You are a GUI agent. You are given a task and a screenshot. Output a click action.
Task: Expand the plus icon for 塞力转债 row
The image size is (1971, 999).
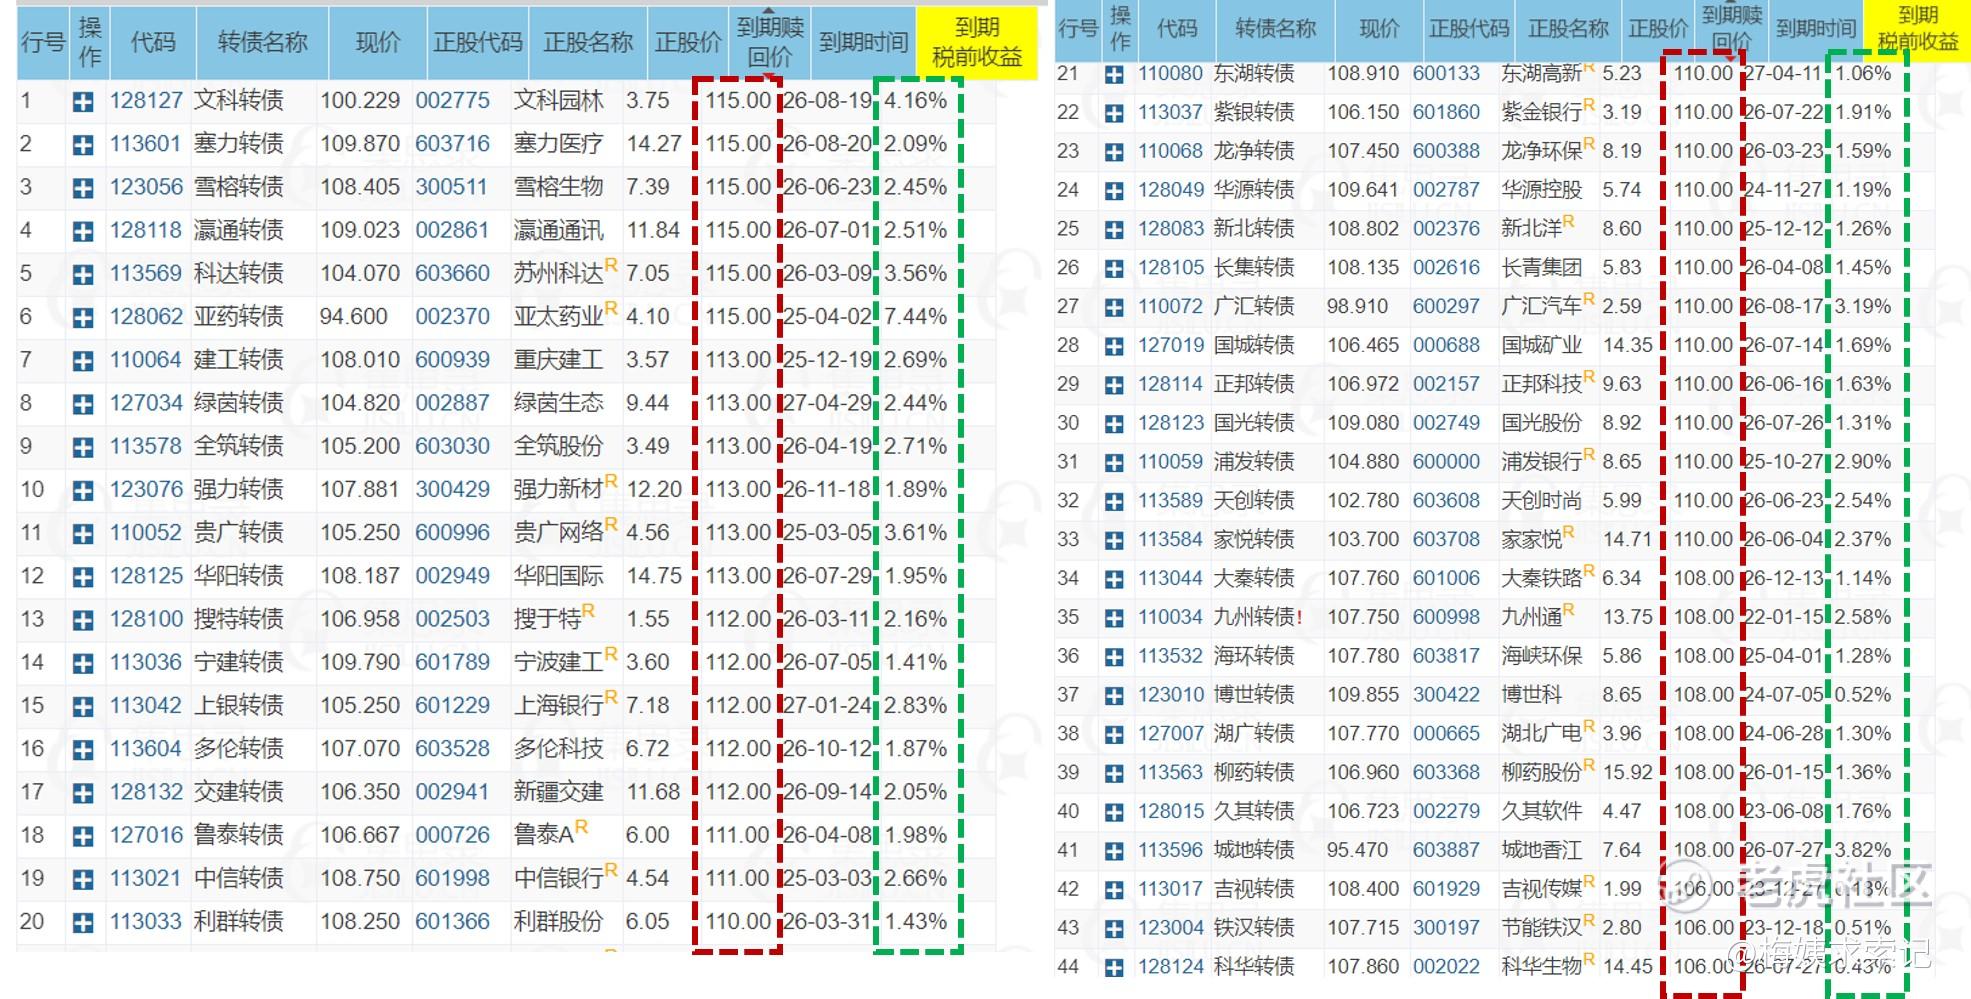[83, 145]
